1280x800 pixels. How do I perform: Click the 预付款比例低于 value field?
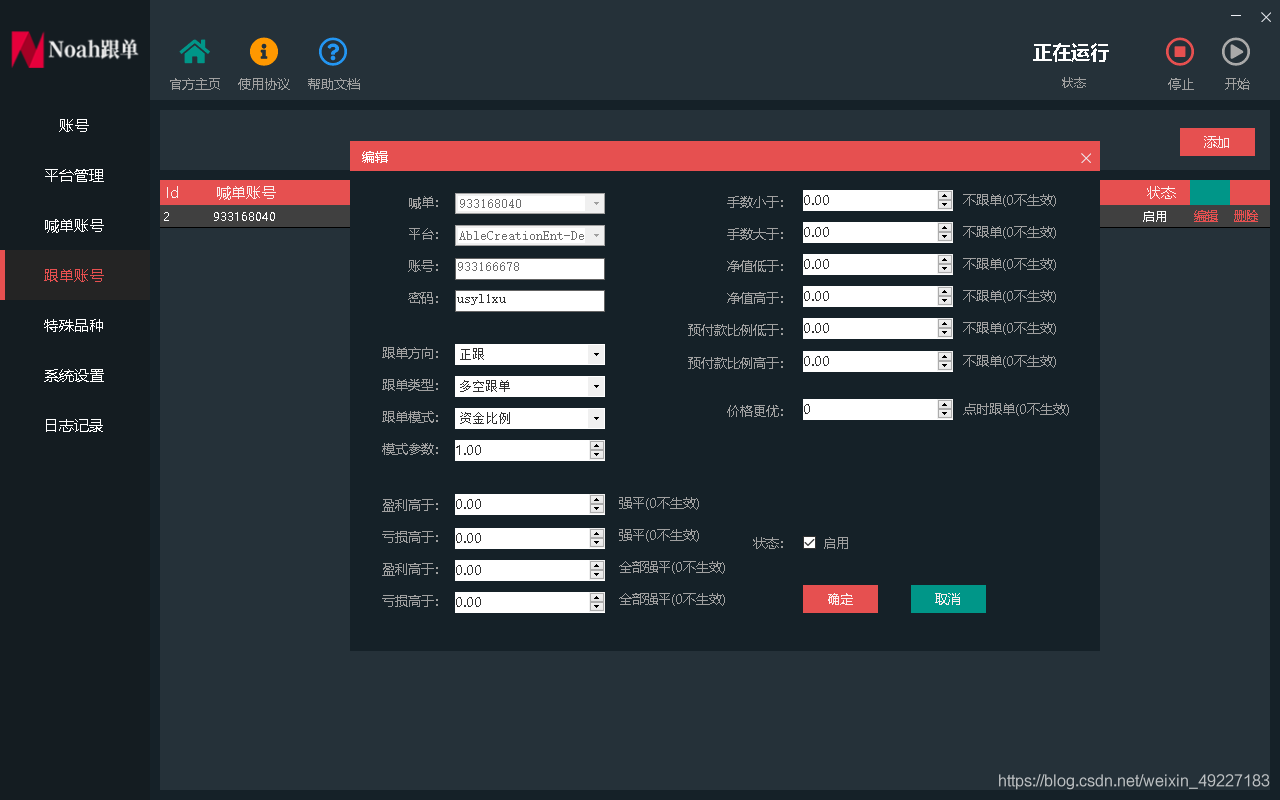[878, 328]
